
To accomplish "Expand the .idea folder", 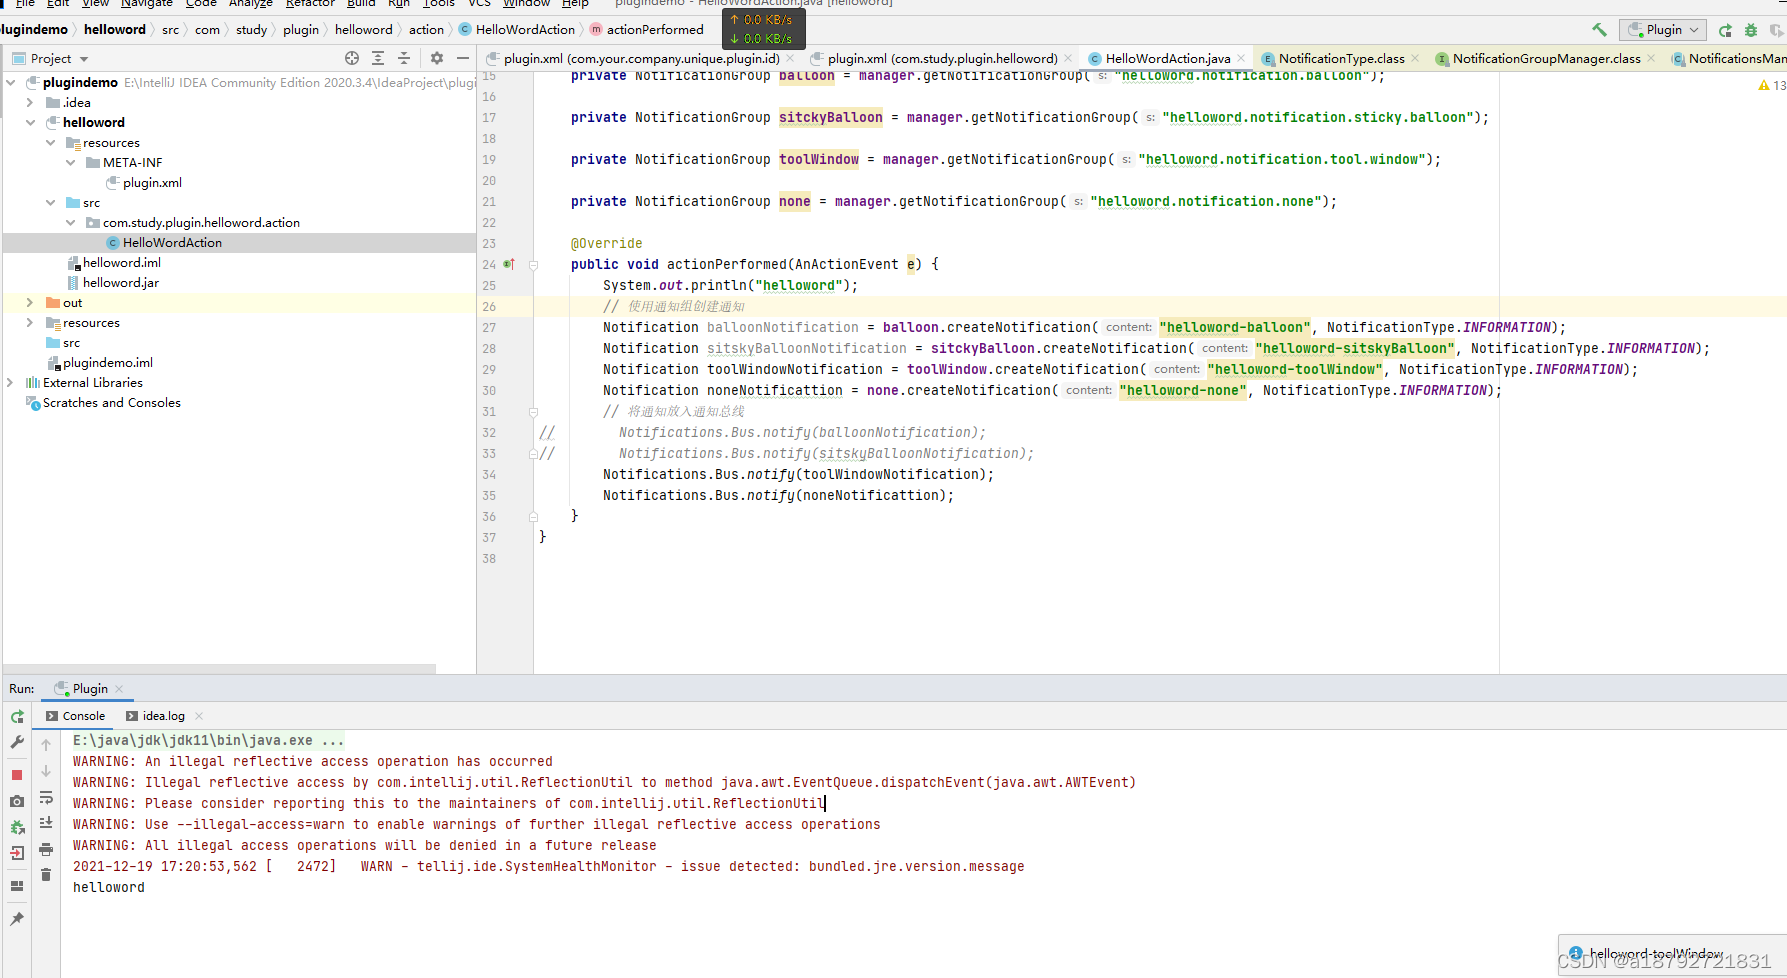I will pos(30,102).
